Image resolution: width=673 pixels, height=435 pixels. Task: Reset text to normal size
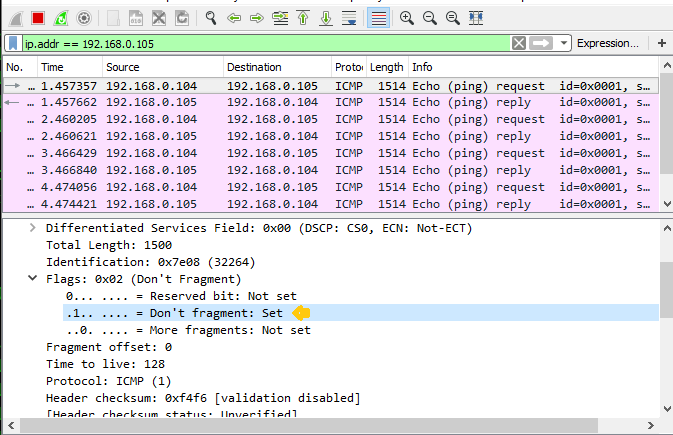pyautogui.click(x=453, y=18)
